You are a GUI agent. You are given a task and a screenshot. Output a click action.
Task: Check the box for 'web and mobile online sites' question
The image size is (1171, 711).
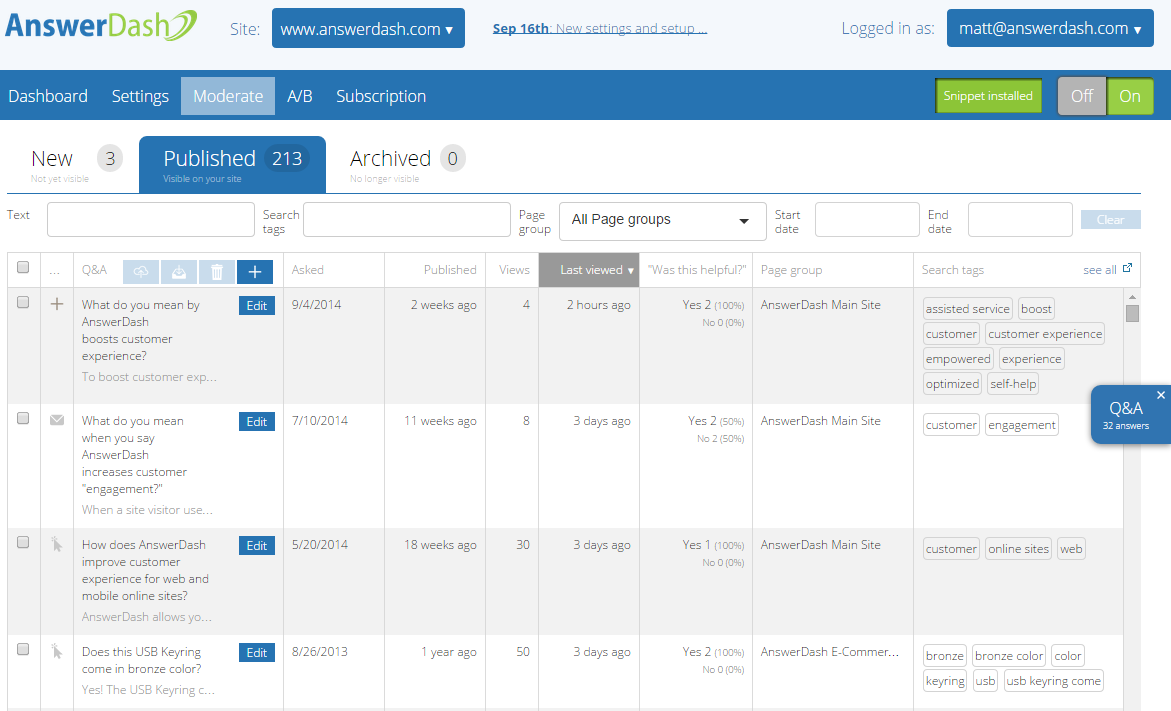(23, 542)
